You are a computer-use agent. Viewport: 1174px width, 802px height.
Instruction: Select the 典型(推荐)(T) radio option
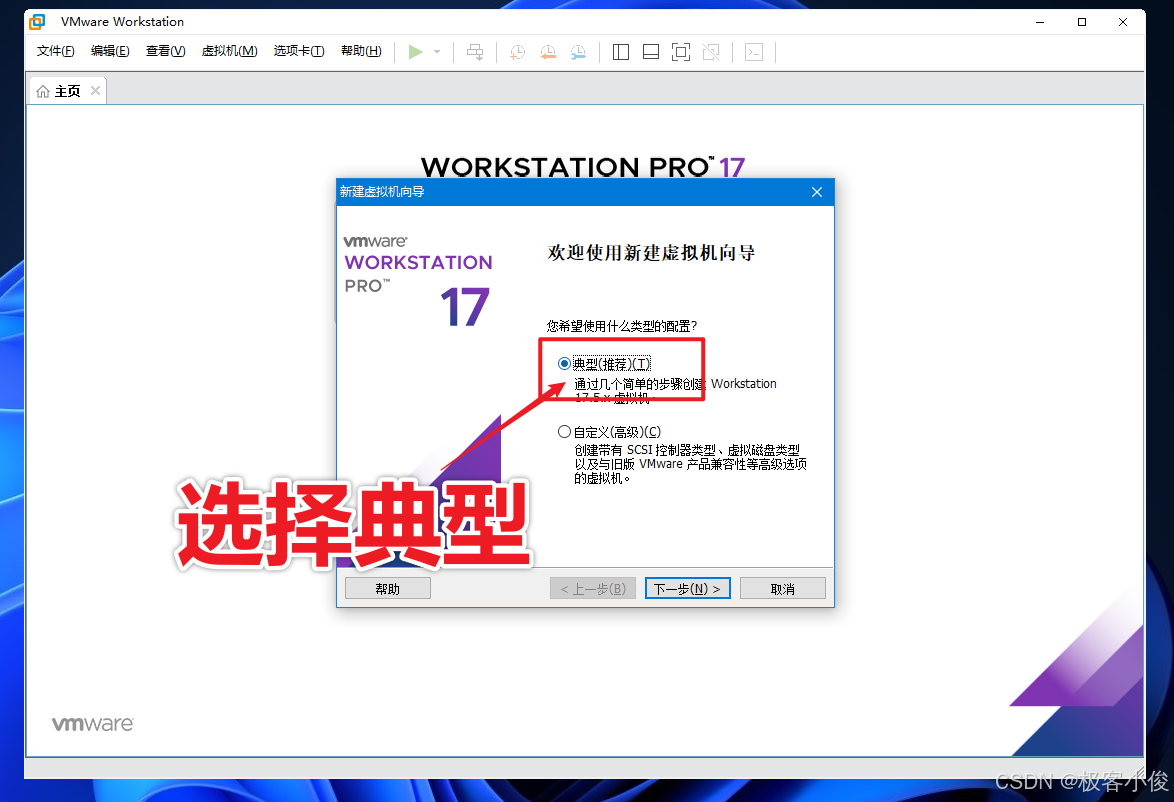pos(564,364)
